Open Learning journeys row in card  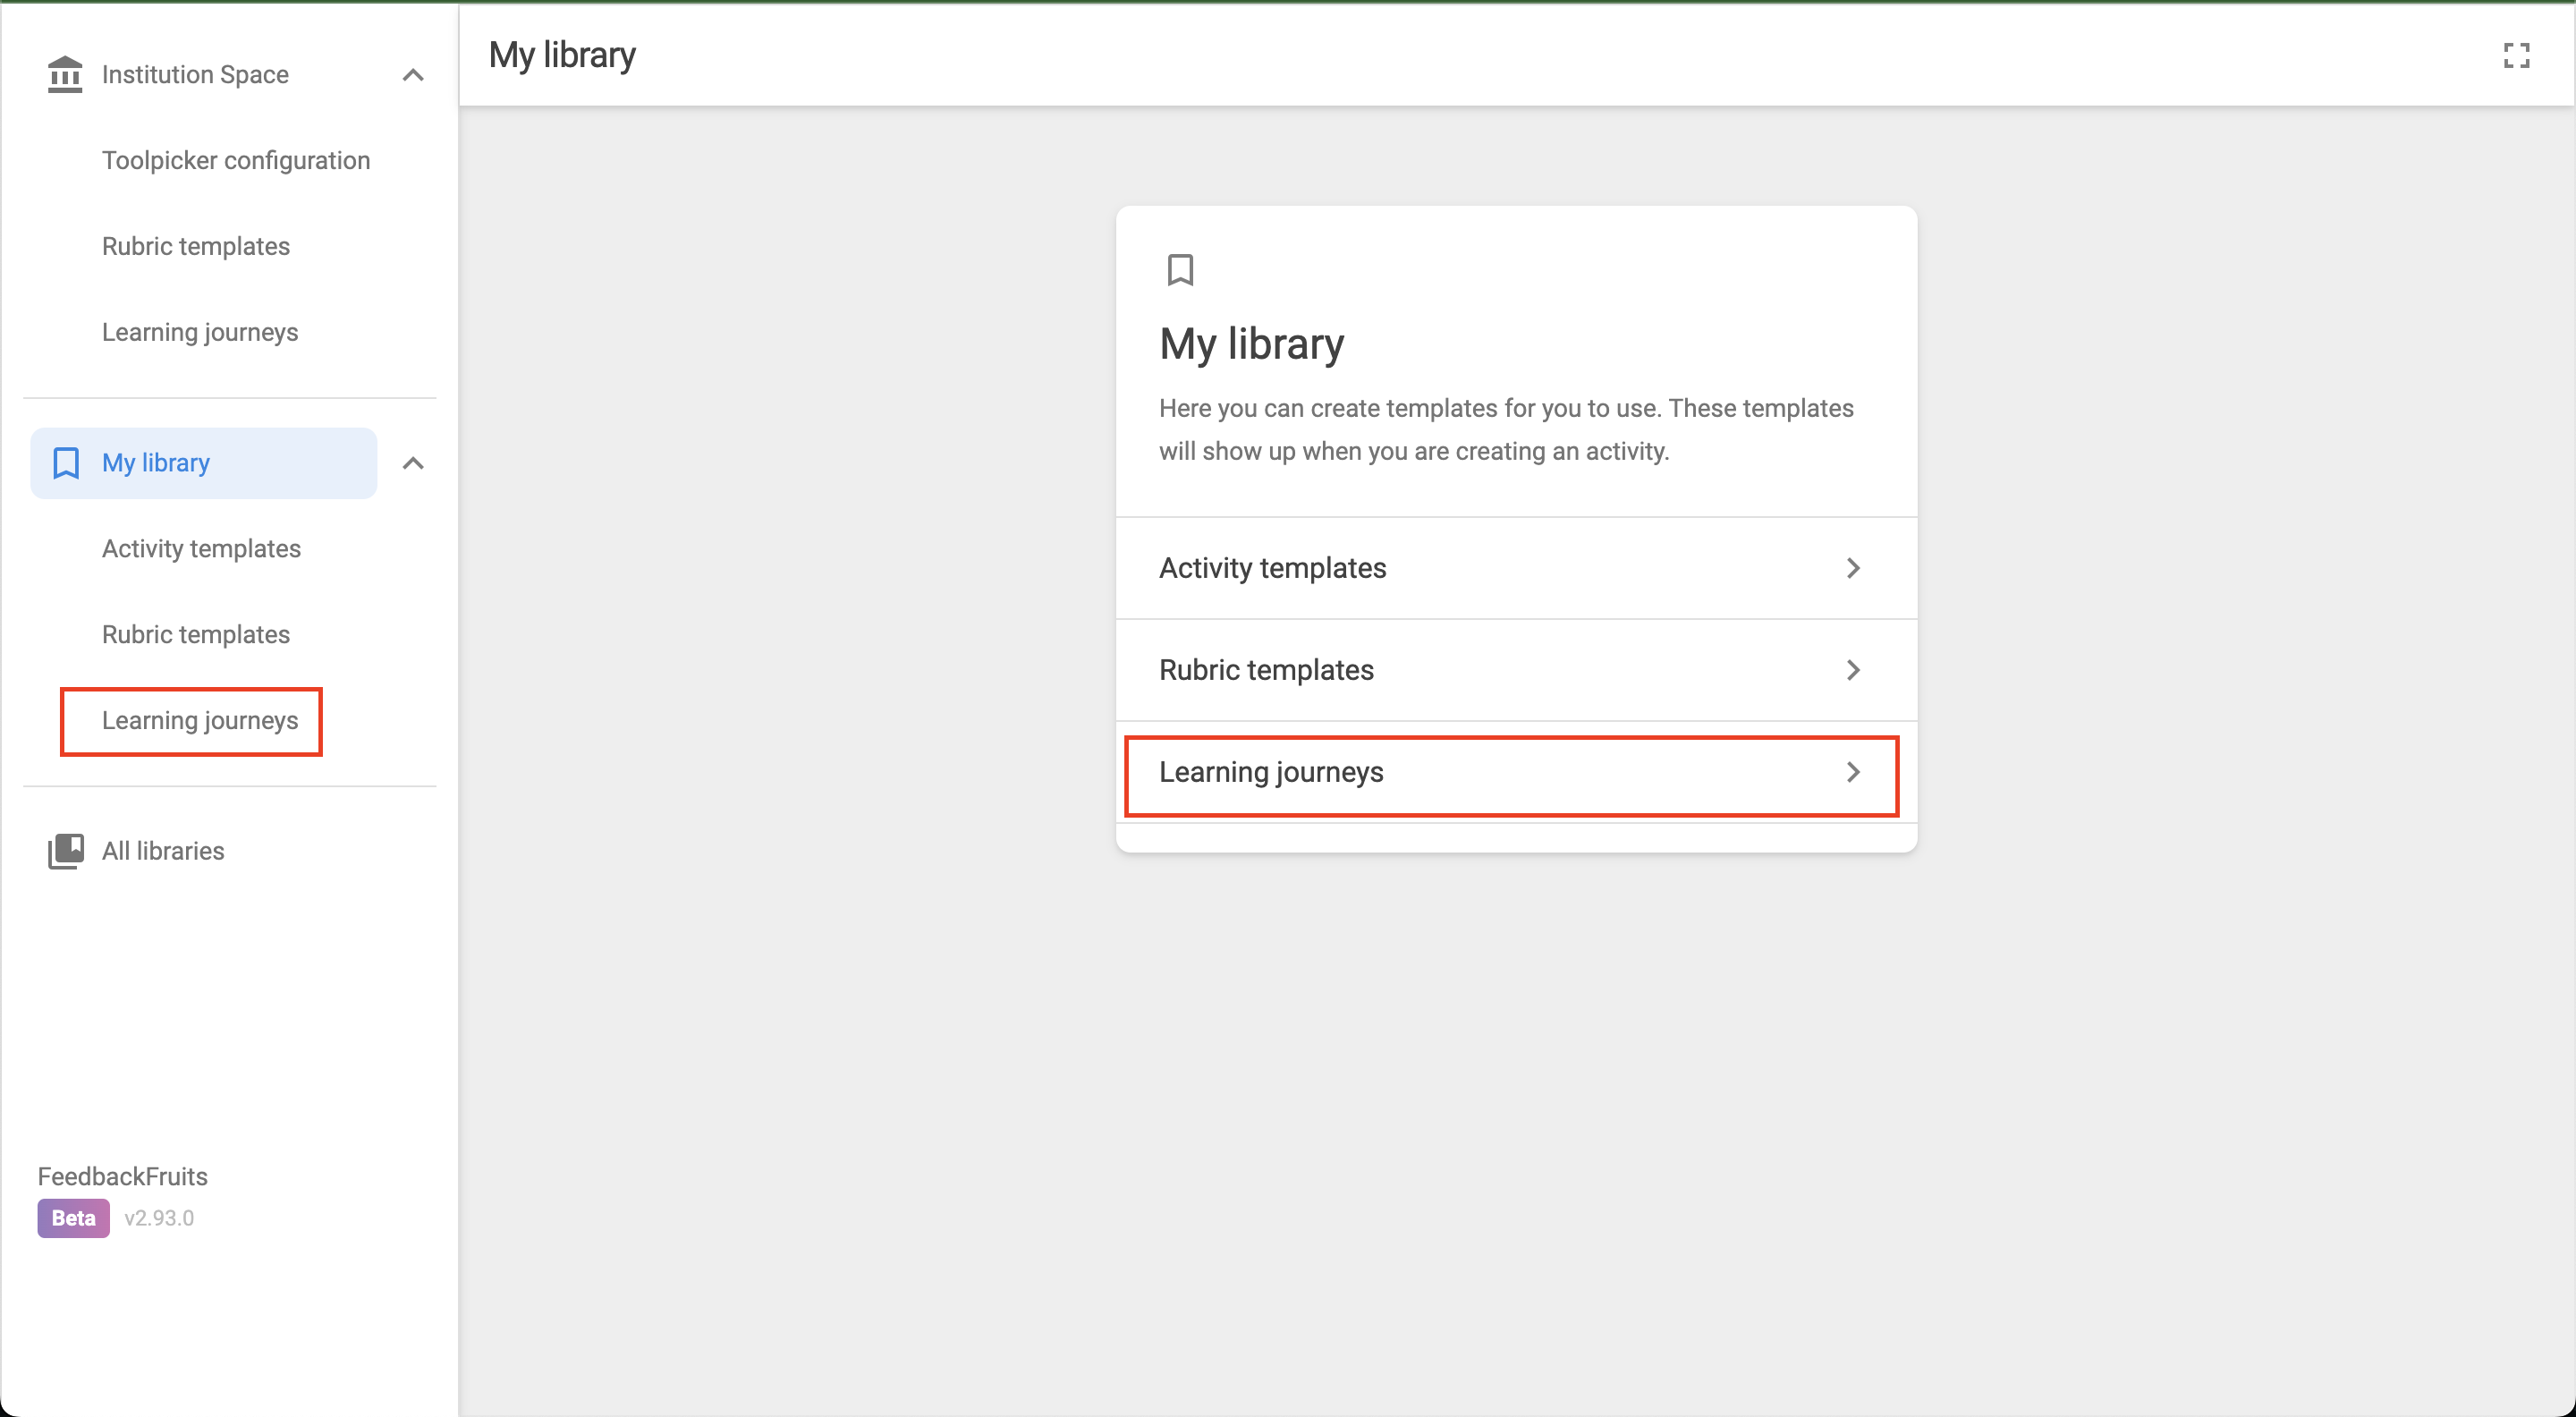pyautogui.click(x=1516, y=772)
